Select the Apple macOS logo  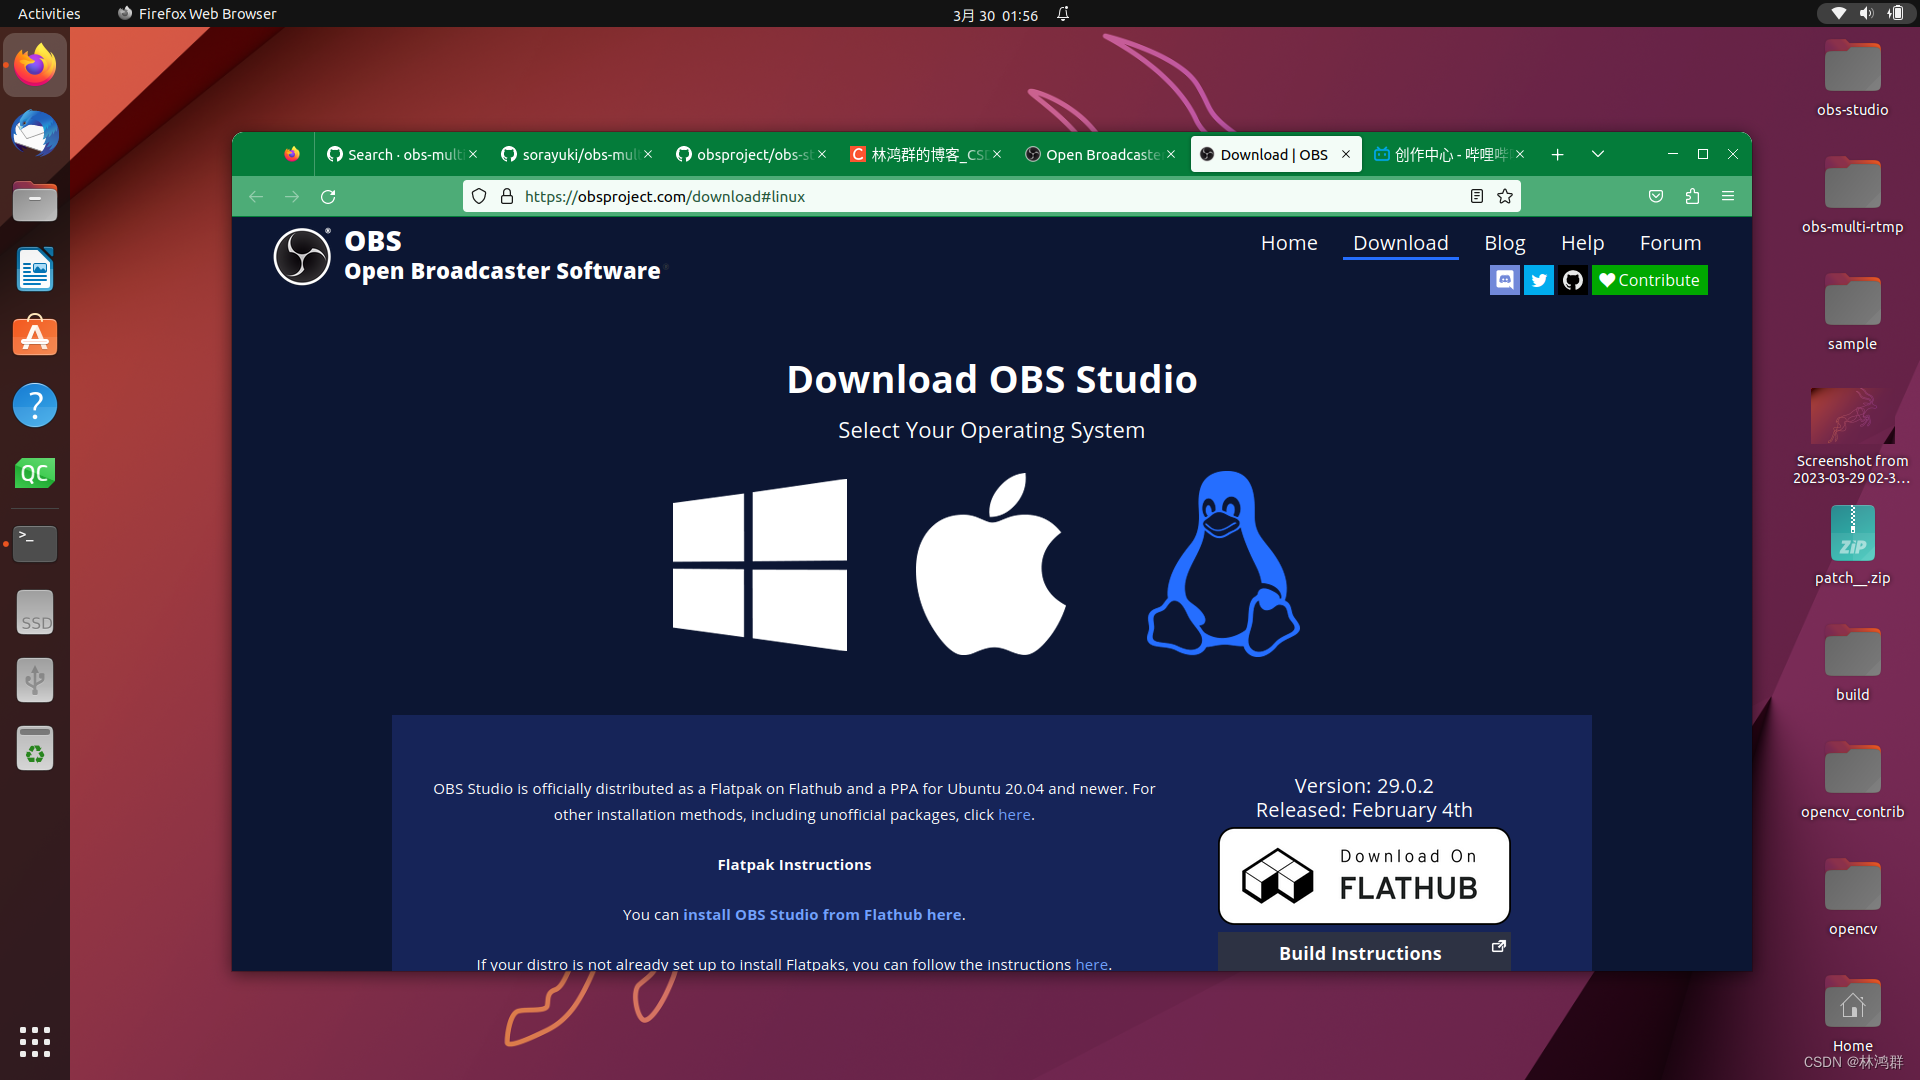point(991,564)
